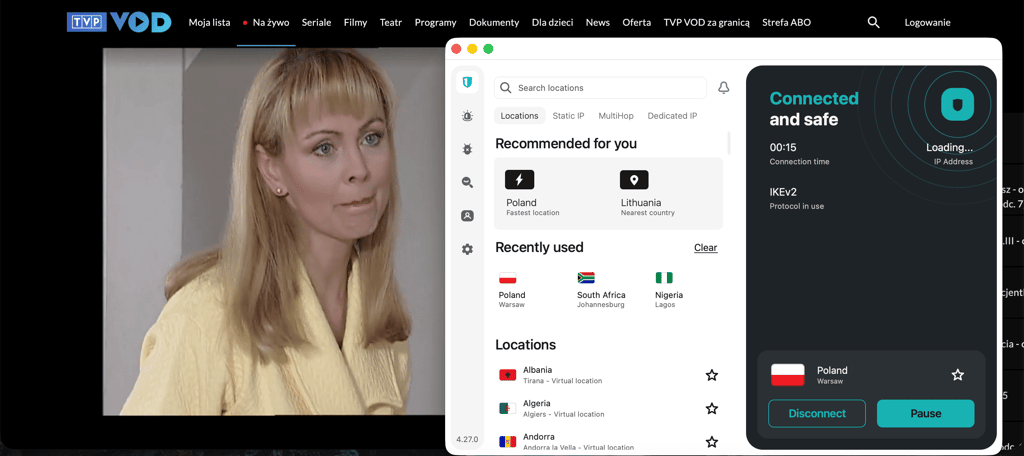This screenshot has height=456, width=1024.
Task: Open Programy in TVP VOD menu
Action: (x=436, y=22)
